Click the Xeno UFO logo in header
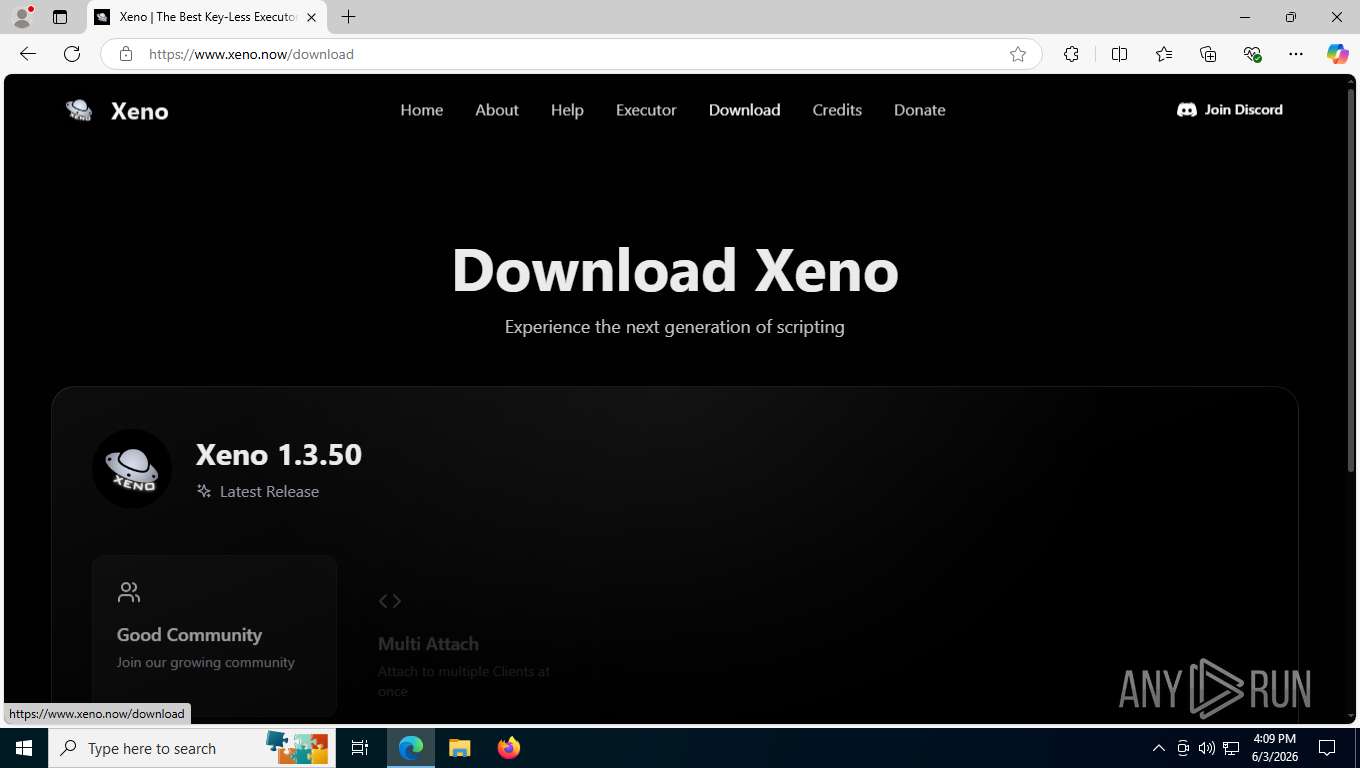 coord(79,110)
